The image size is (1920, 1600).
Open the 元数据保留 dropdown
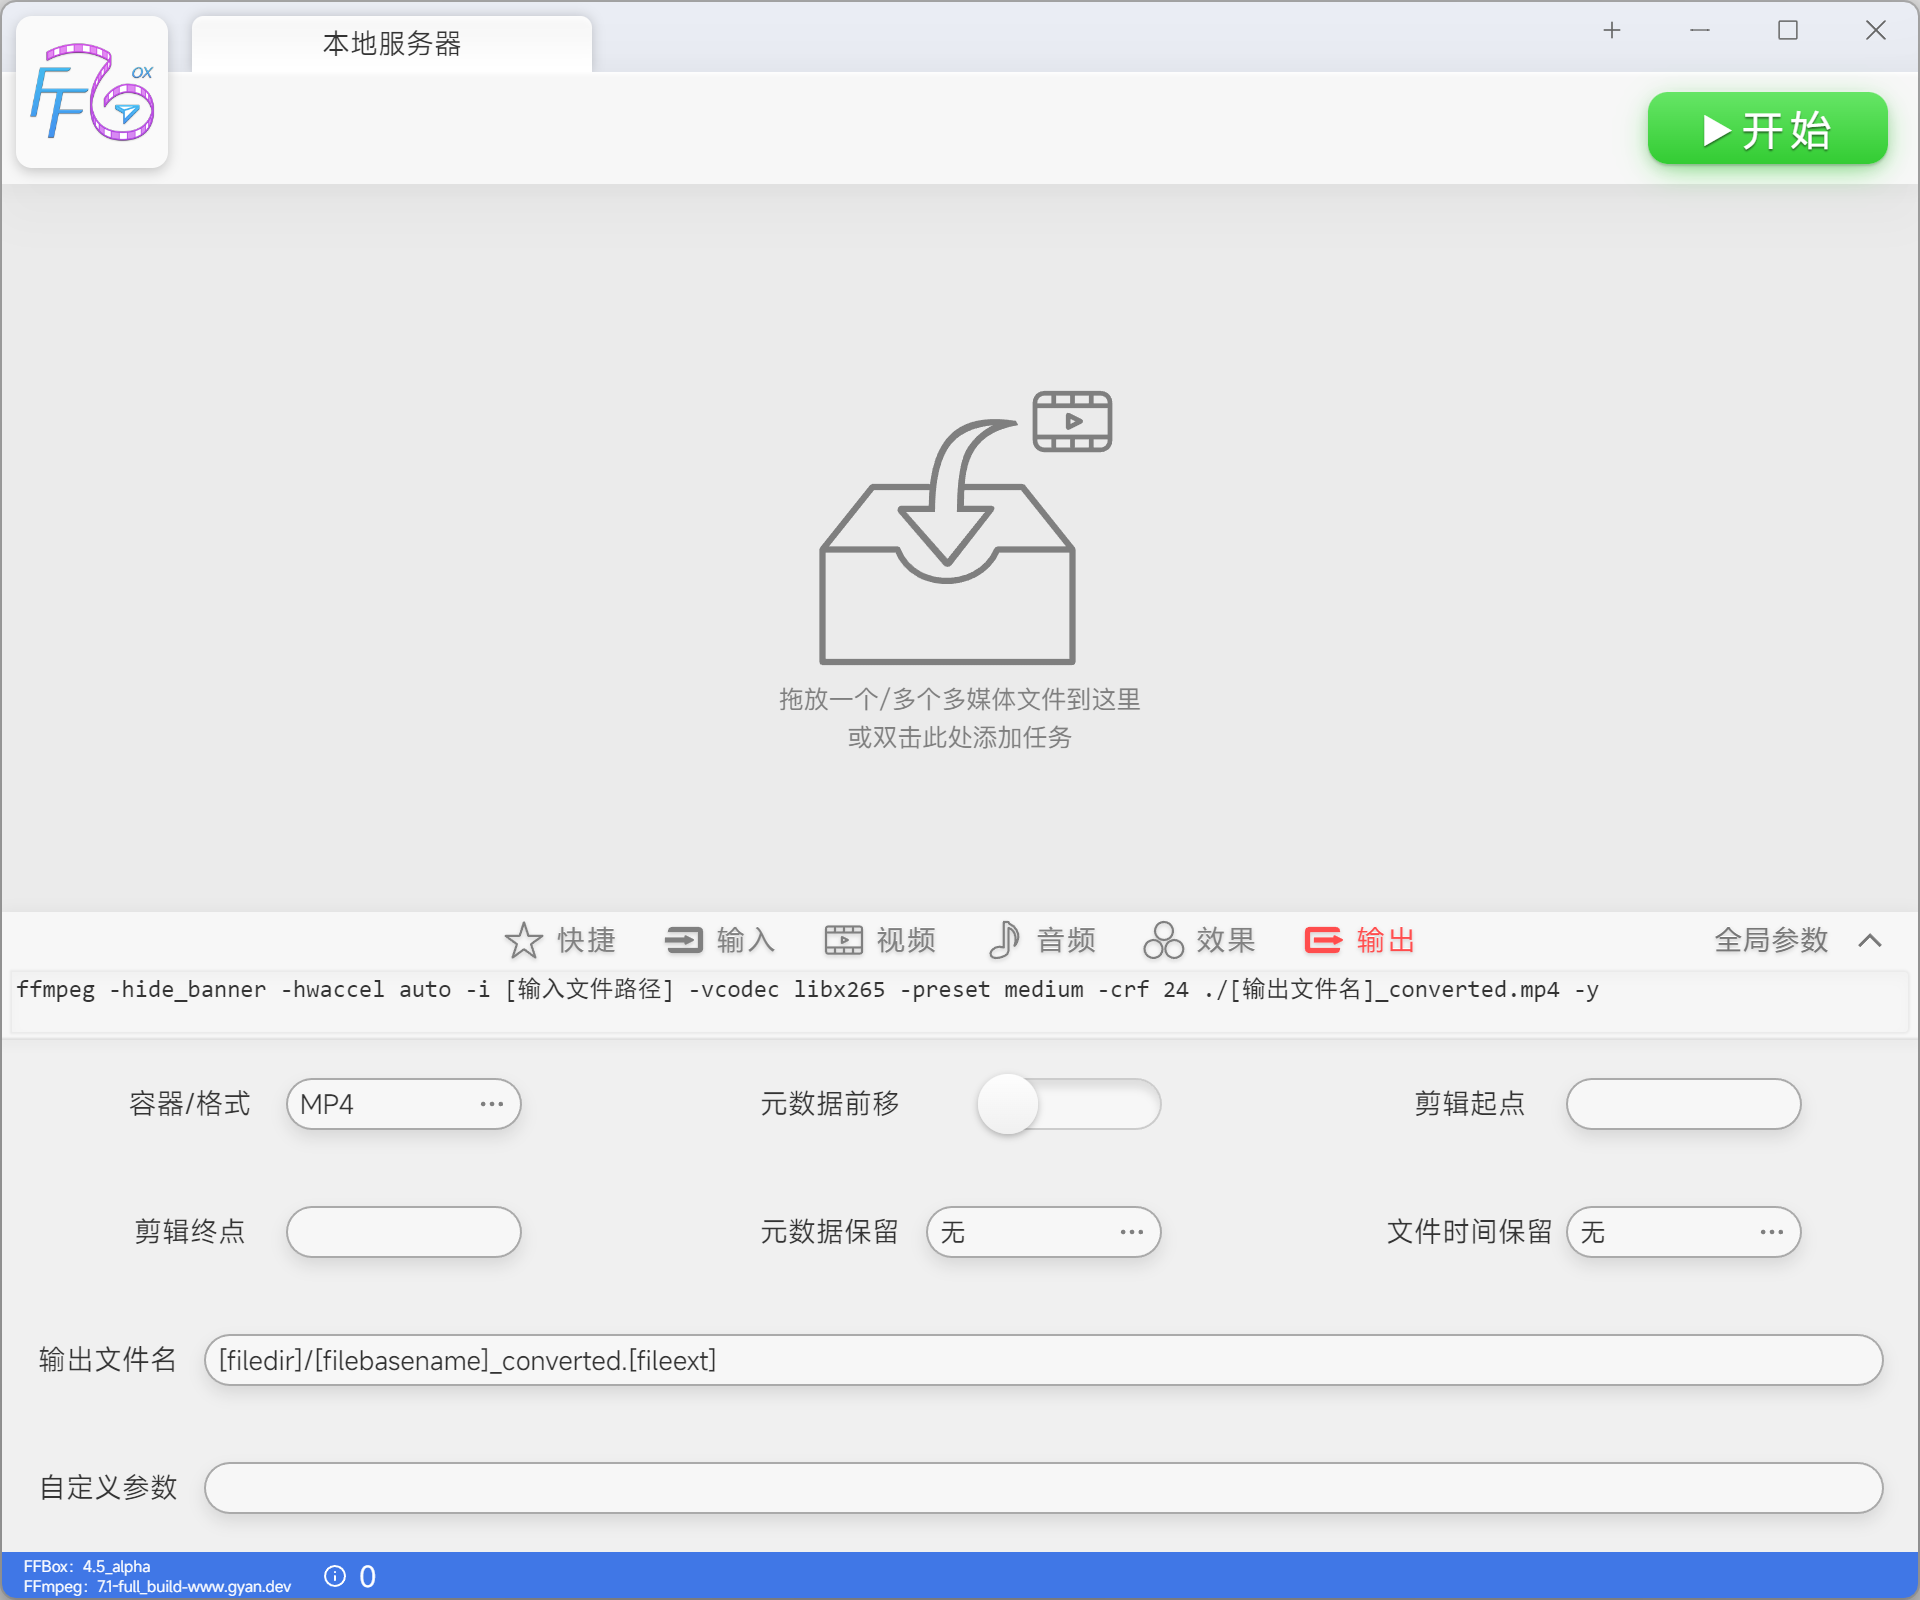(1043, 1232)
